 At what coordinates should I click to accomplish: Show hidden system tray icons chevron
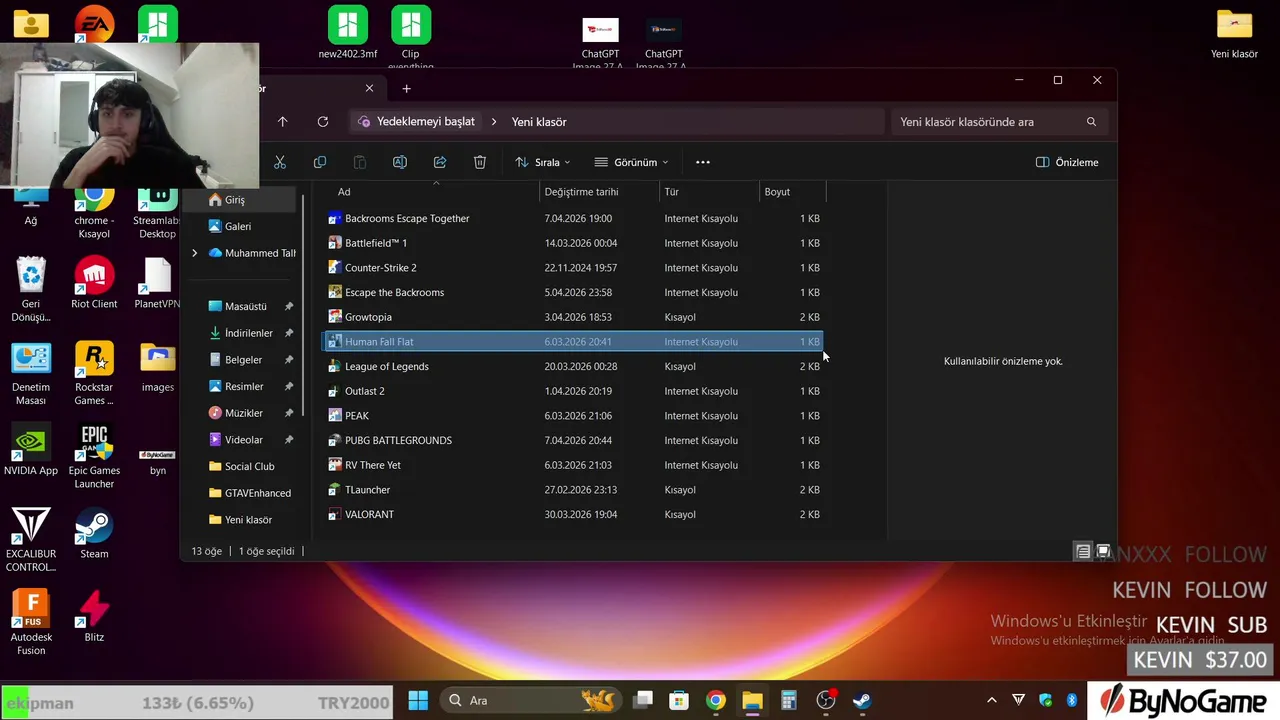[x=992, y=700]
